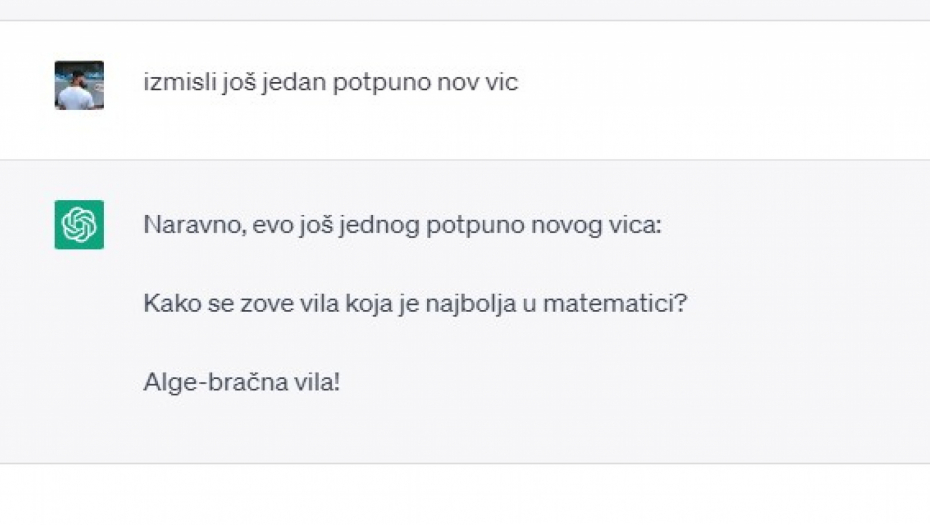This screenshot has height=525, width=930.
Task: Click the joke question about the fairy
Action: [415, 302]
